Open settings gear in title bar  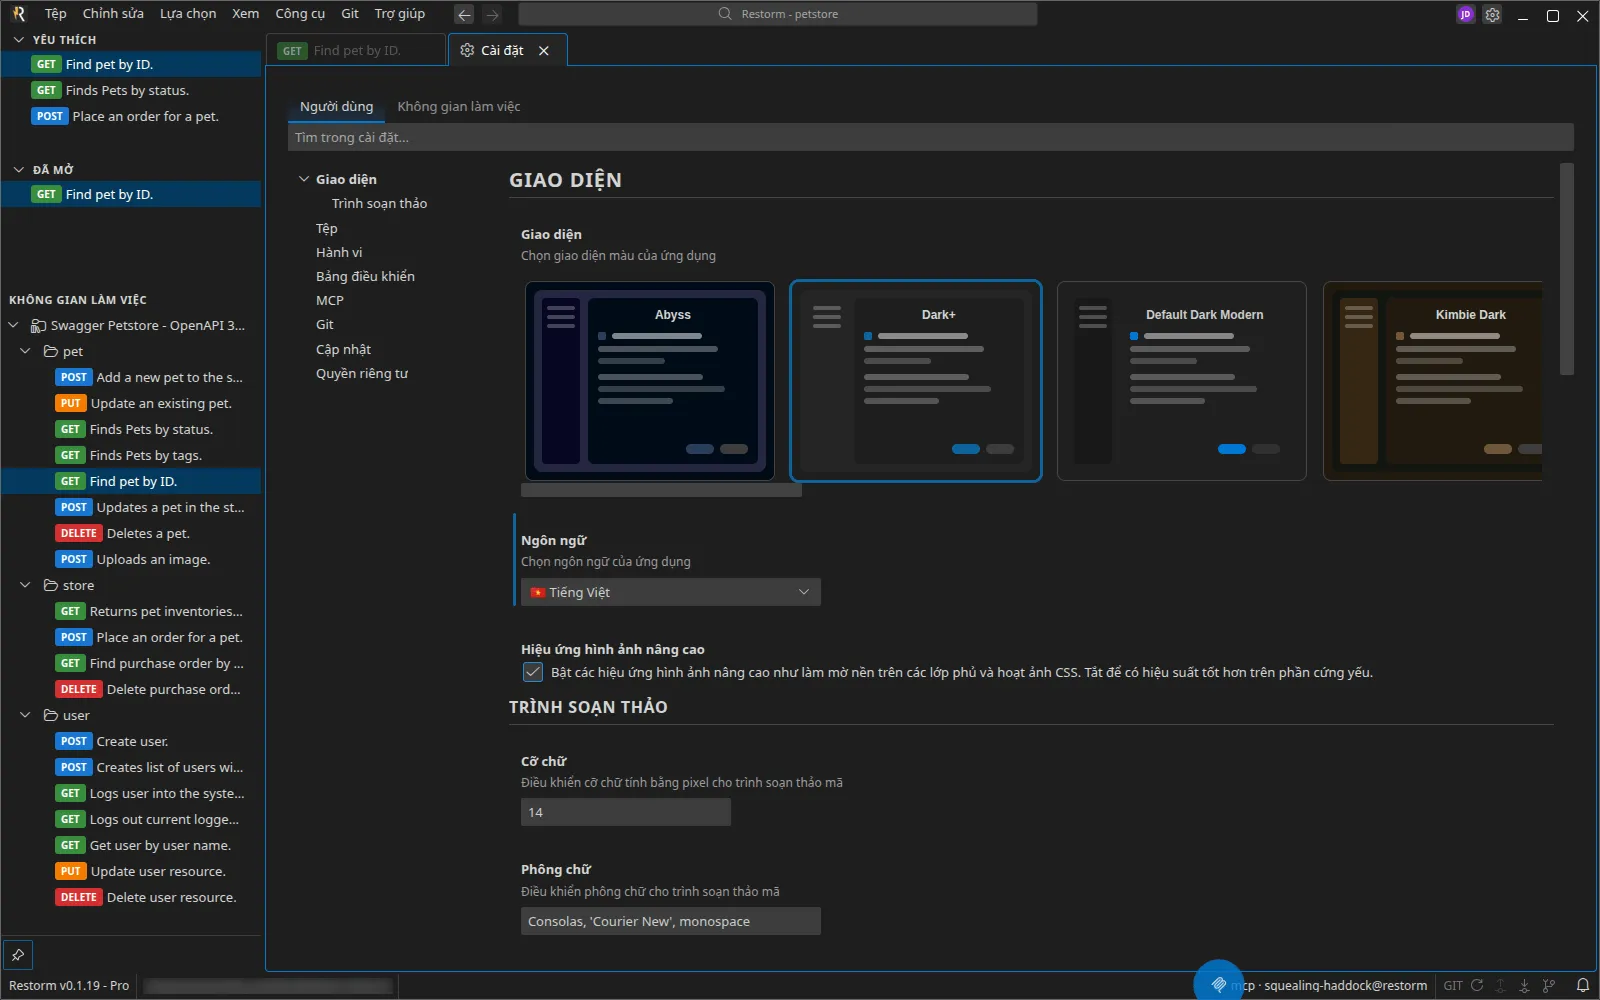pos(1492,14)
